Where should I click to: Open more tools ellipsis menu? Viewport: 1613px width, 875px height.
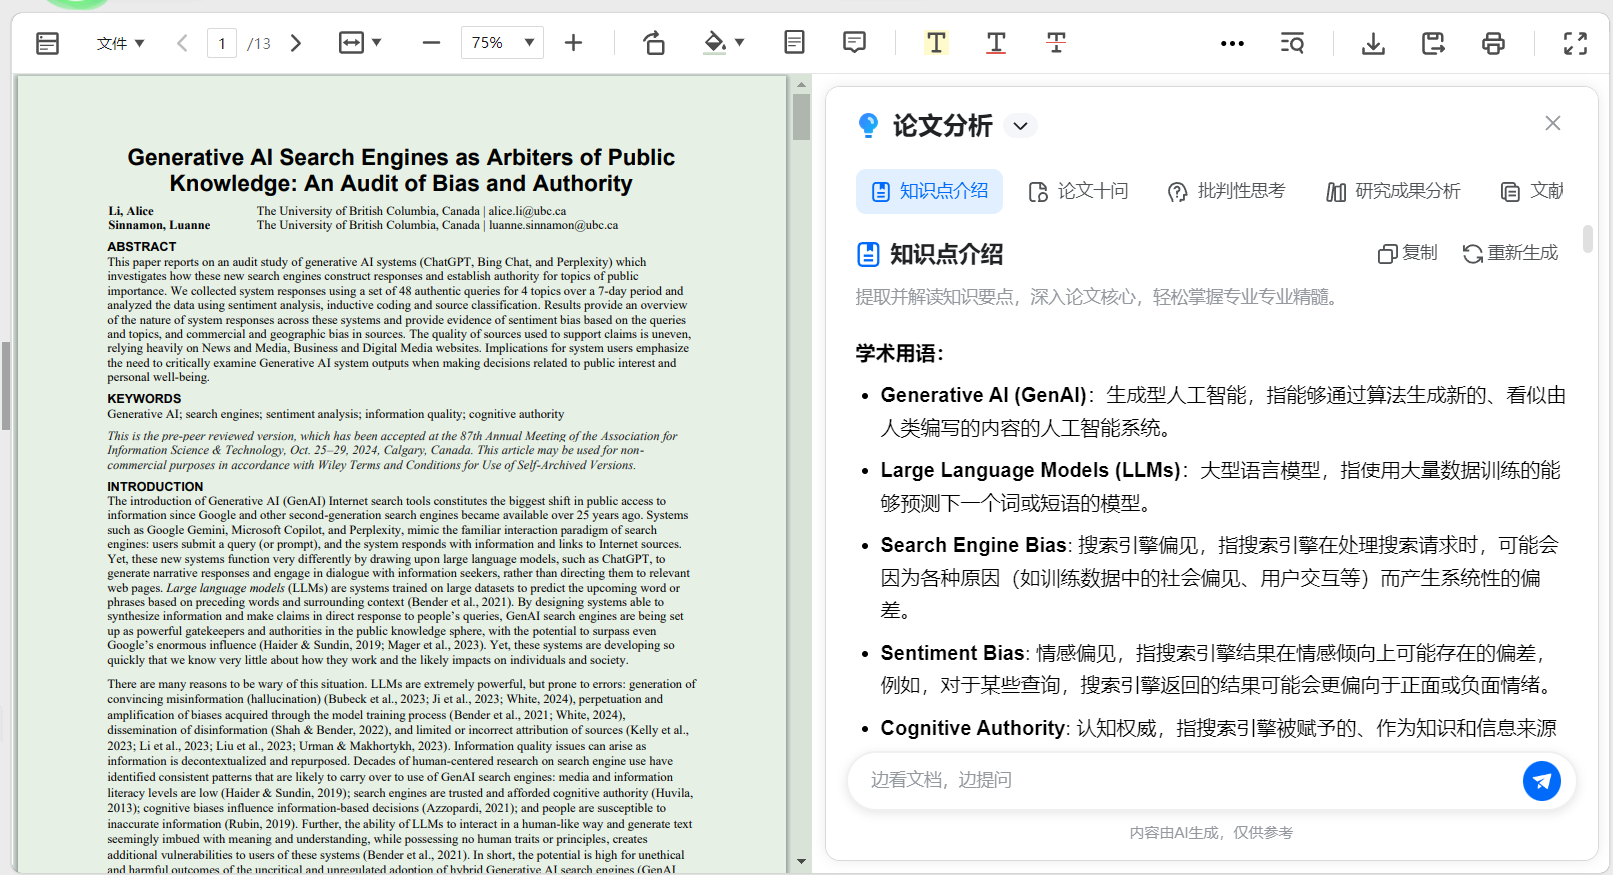coord(1232,43)
